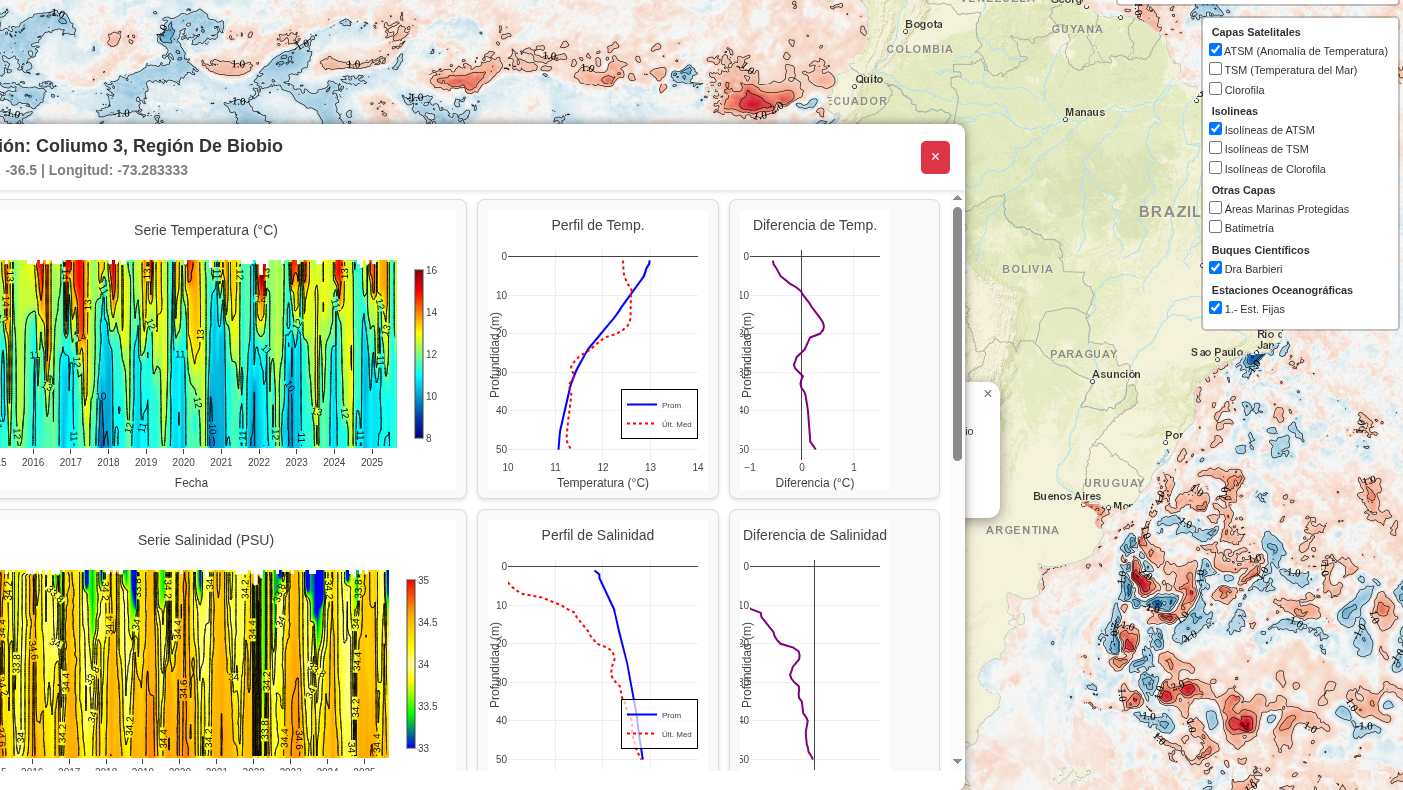Uncheck the Dra Barbieri vessel

(x=1215, y=268)
